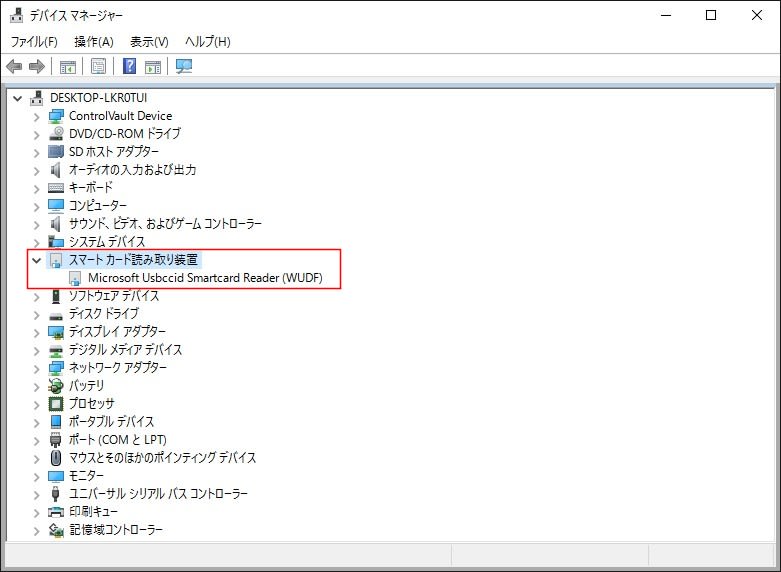
Task: Click the smart card reader category icon
Action: point(56,260)
